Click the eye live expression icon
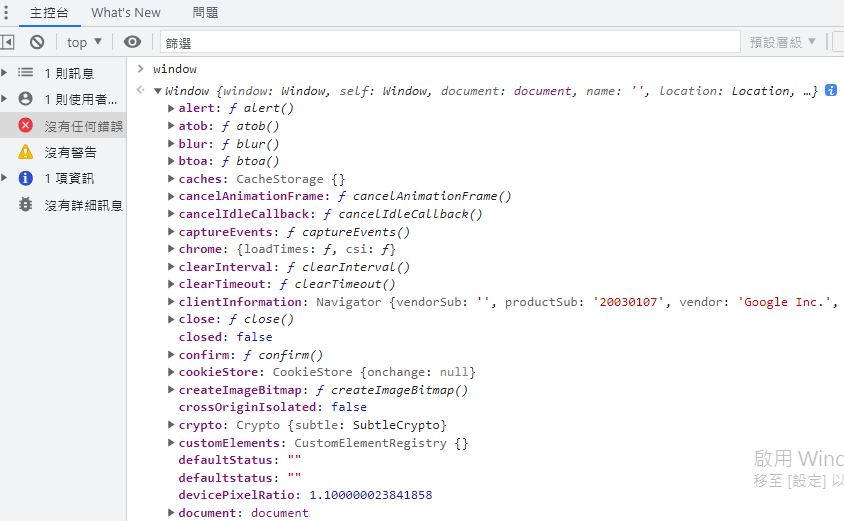Viewport: 844px width, 521px height. click(x=132, y=42)
